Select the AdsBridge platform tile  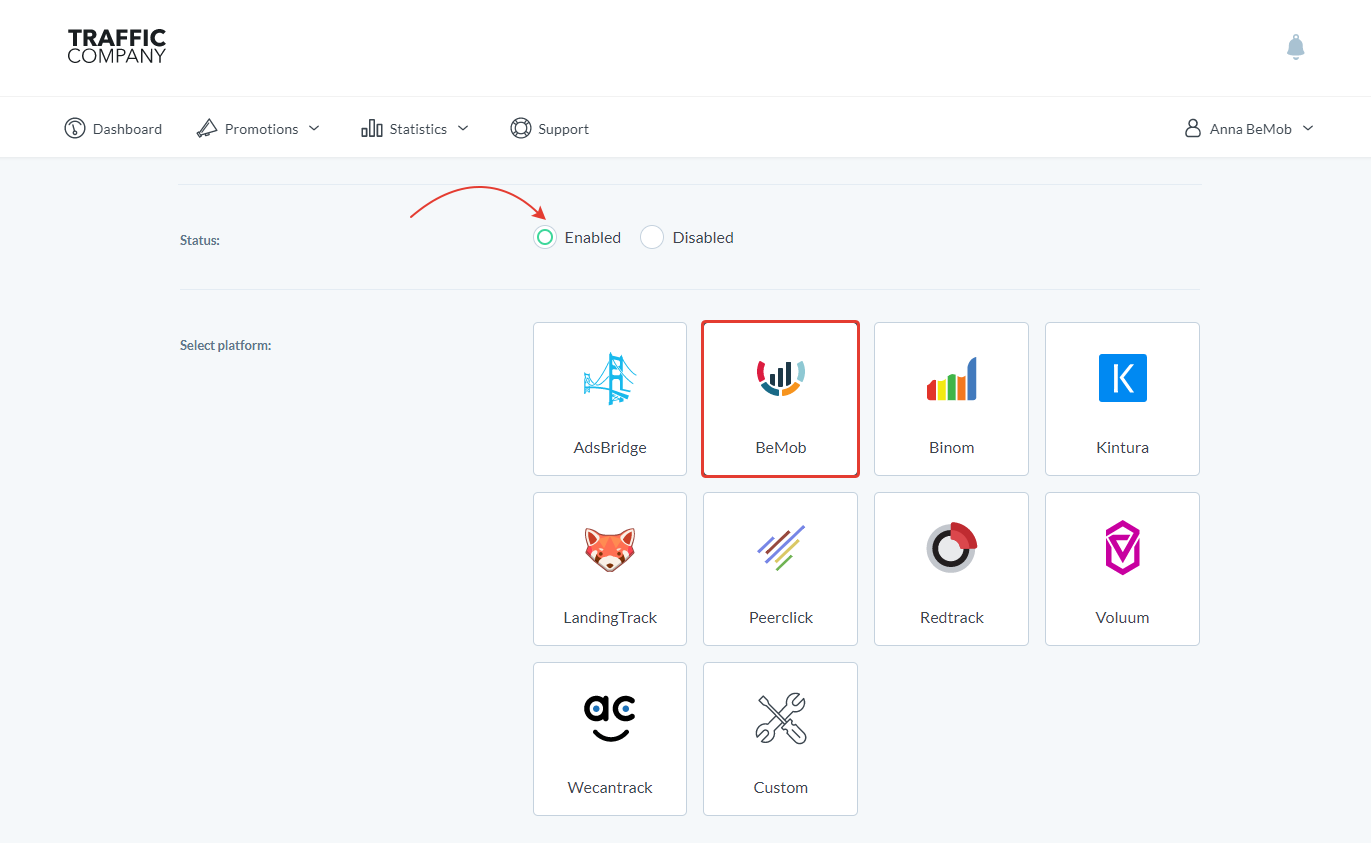(x=610, y=399)
